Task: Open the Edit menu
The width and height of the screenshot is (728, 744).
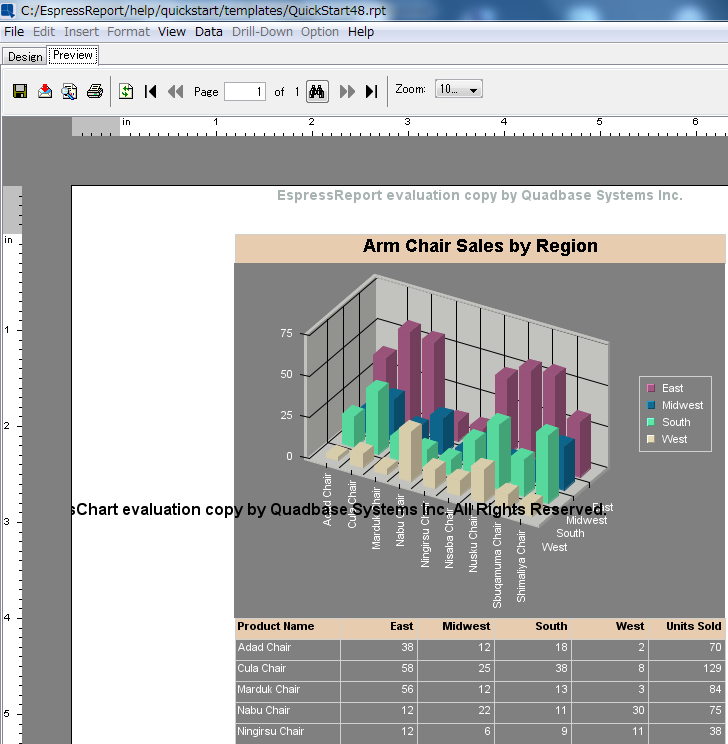Action: (x=44, y=32)
